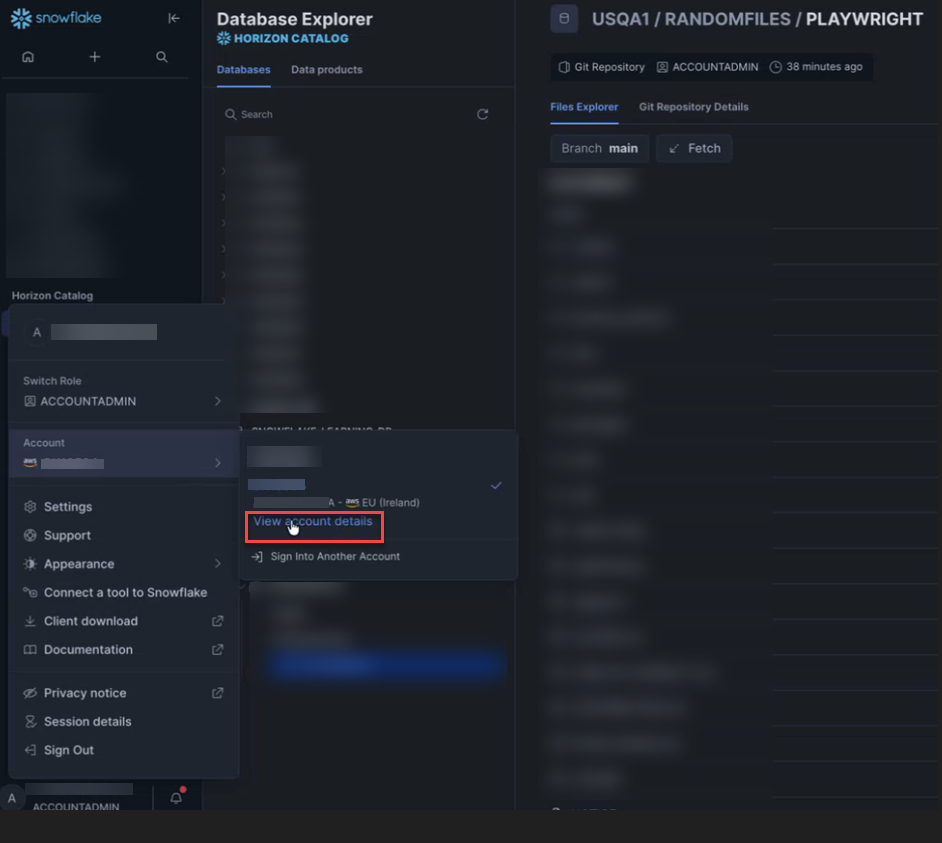Image resolution: width=942 pixels, height=843 pixels.
Task: Open the sidebar search magnifier icon
Action: [162, 57]
